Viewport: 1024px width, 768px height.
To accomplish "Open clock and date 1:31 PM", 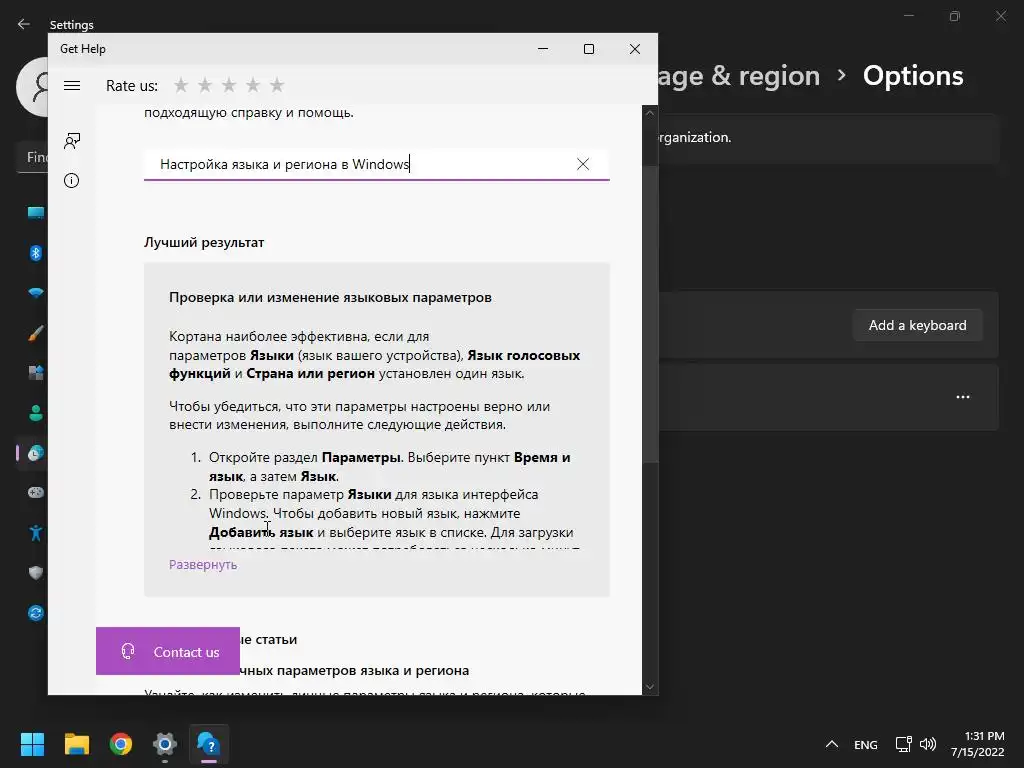I will (x=978, y=744).
